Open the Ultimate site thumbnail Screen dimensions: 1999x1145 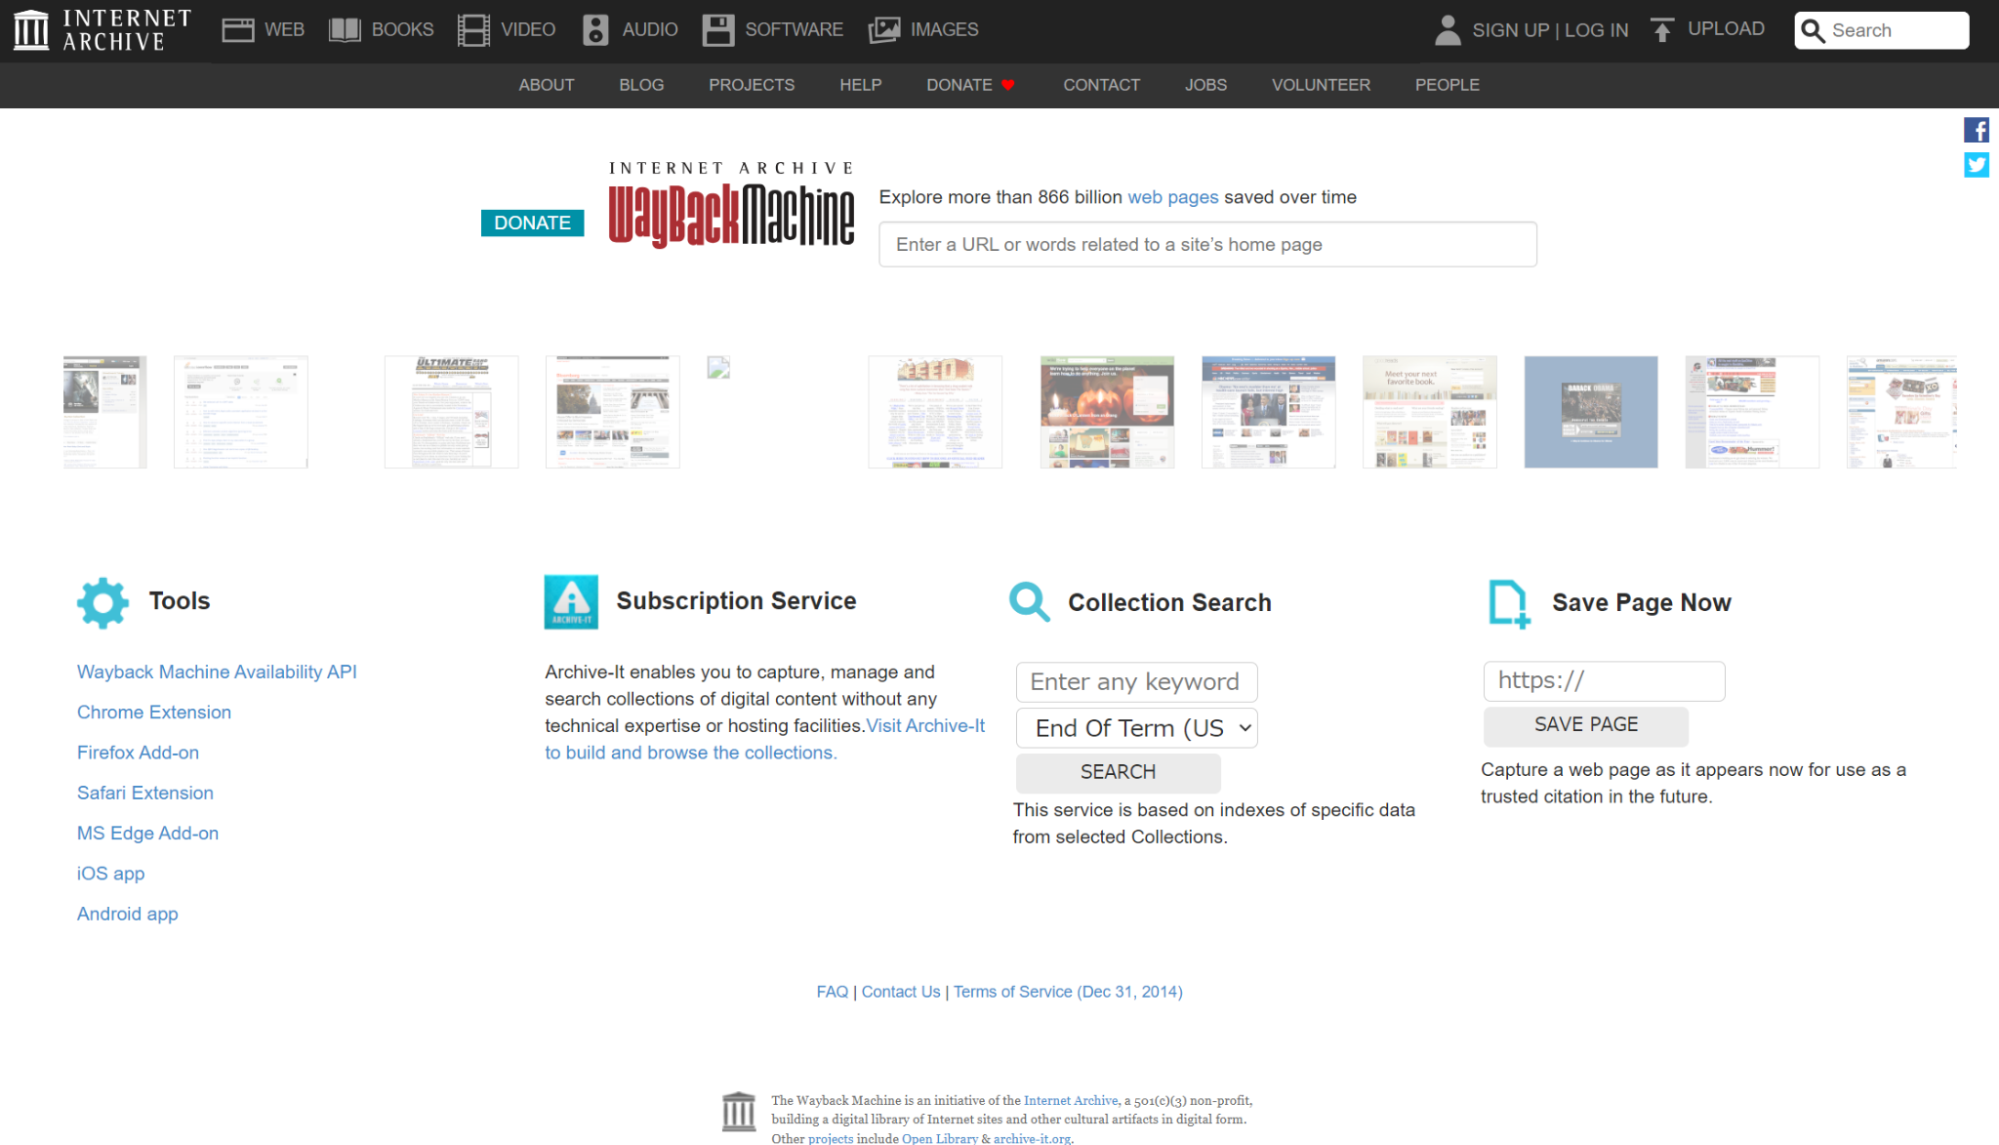451,412
